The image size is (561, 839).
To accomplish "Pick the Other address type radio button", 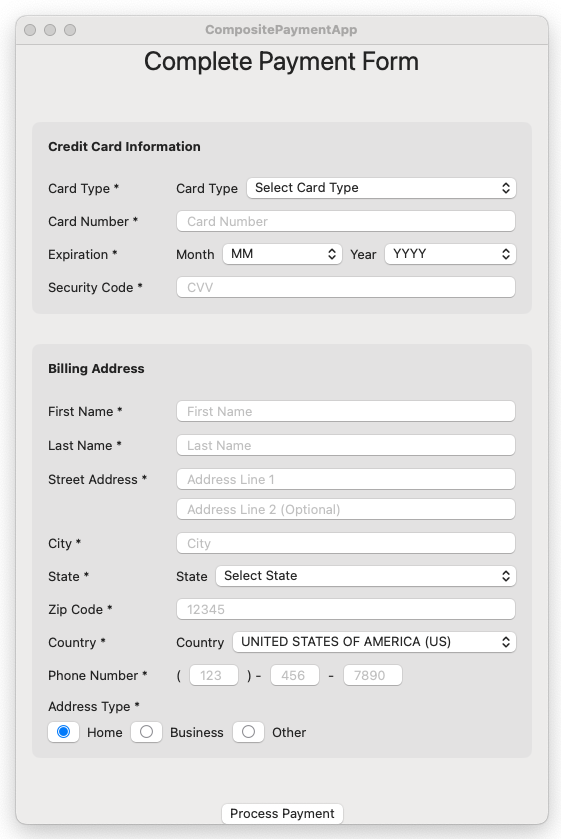I will (248, 732).
